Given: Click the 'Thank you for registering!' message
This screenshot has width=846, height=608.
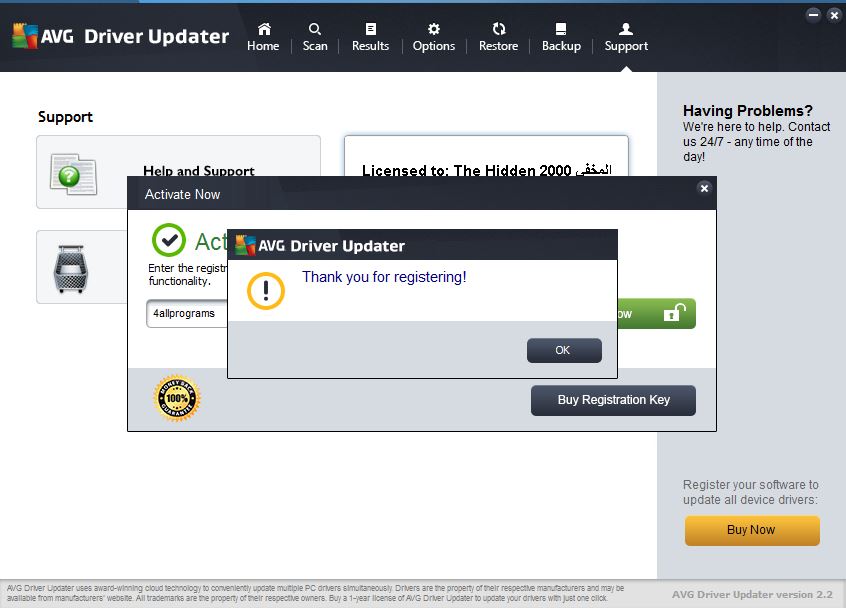Looking at the screenshot, I should click(384, 277).
